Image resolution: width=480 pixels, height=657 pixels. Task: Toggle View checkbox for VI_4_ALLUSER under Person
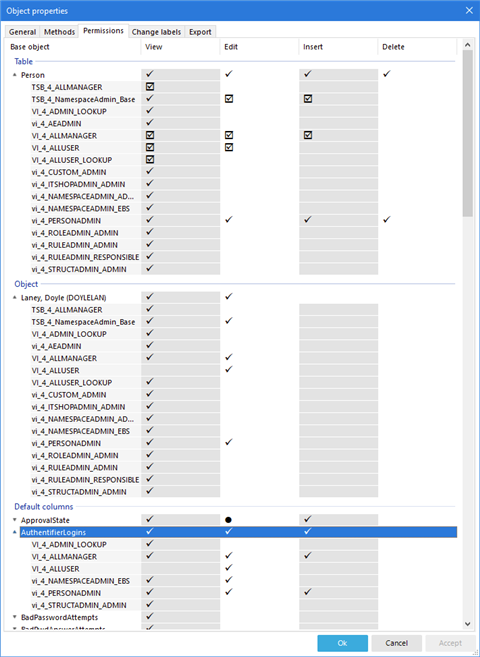pos(150,147)
